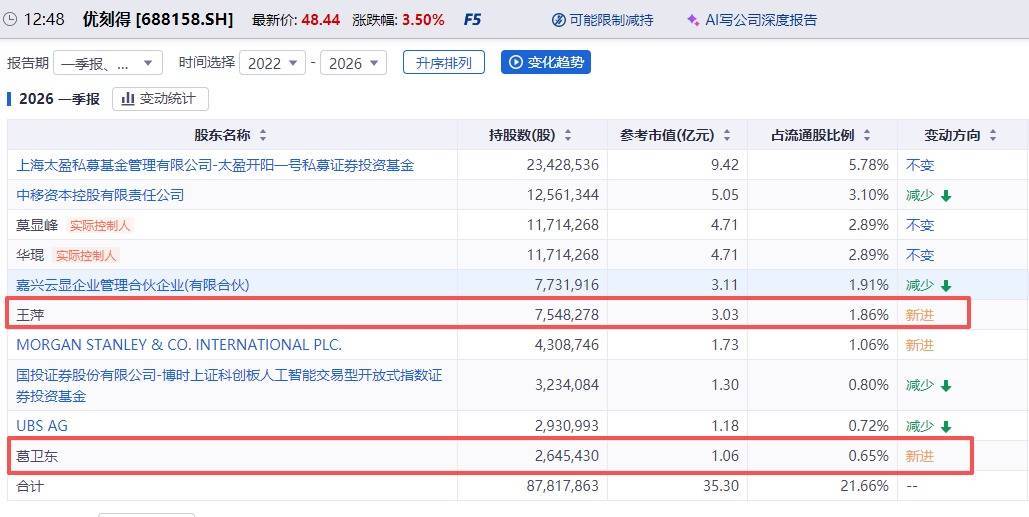Sort by 参考市值(亿元) column arrows
1029x517 pixels.
(x=726, y=135)
